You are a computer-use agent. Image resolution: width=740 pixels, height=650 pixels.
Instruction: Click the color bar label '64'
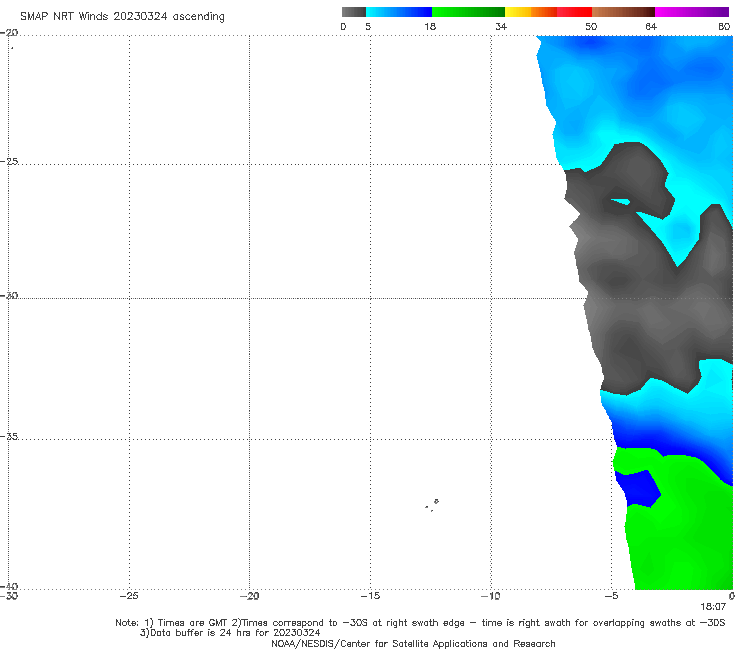(x=651, y=26)
